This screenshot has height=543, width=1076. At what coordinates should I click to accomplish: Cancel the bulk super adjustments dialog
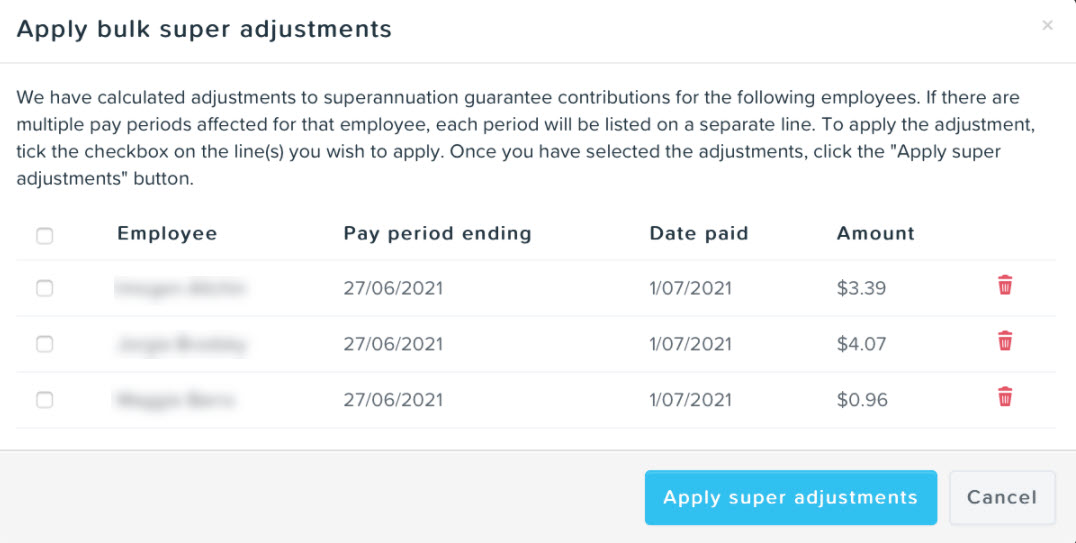1002,498
